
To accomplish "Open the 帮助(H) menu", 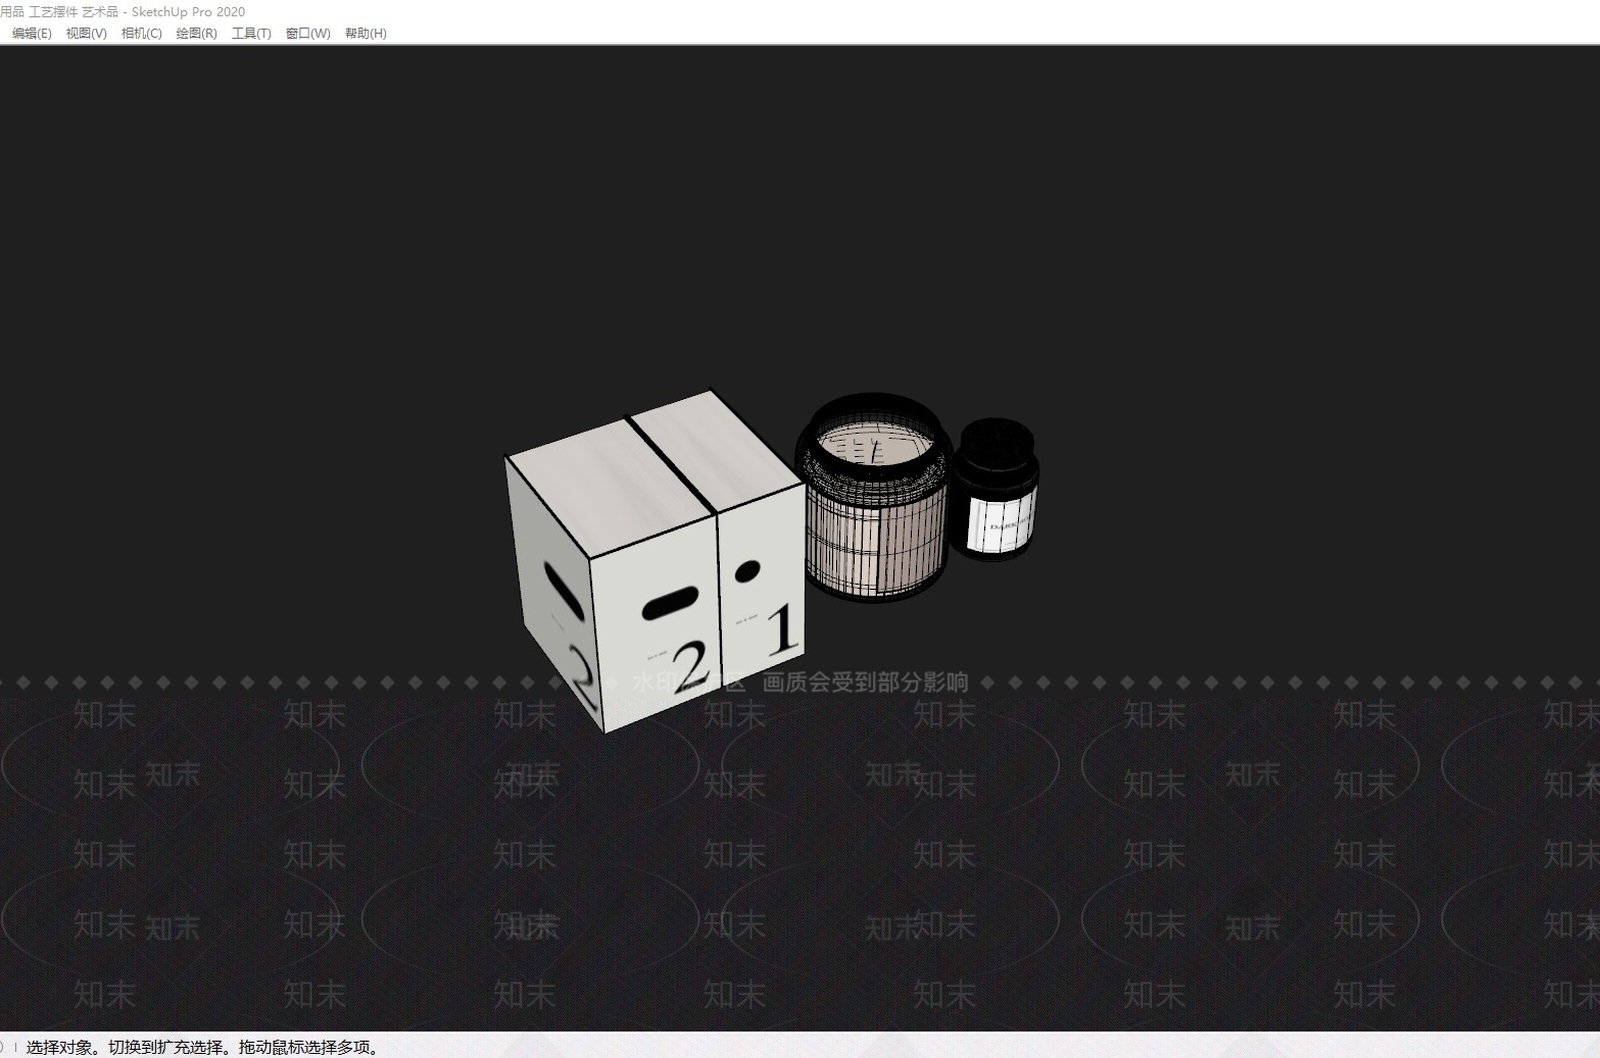I will tap(366, 33).
